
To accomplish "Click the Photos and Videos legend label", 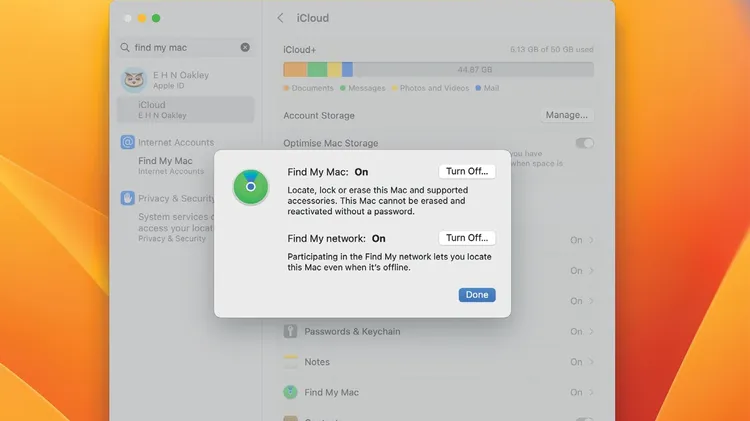I will click(x=434, y=88).
